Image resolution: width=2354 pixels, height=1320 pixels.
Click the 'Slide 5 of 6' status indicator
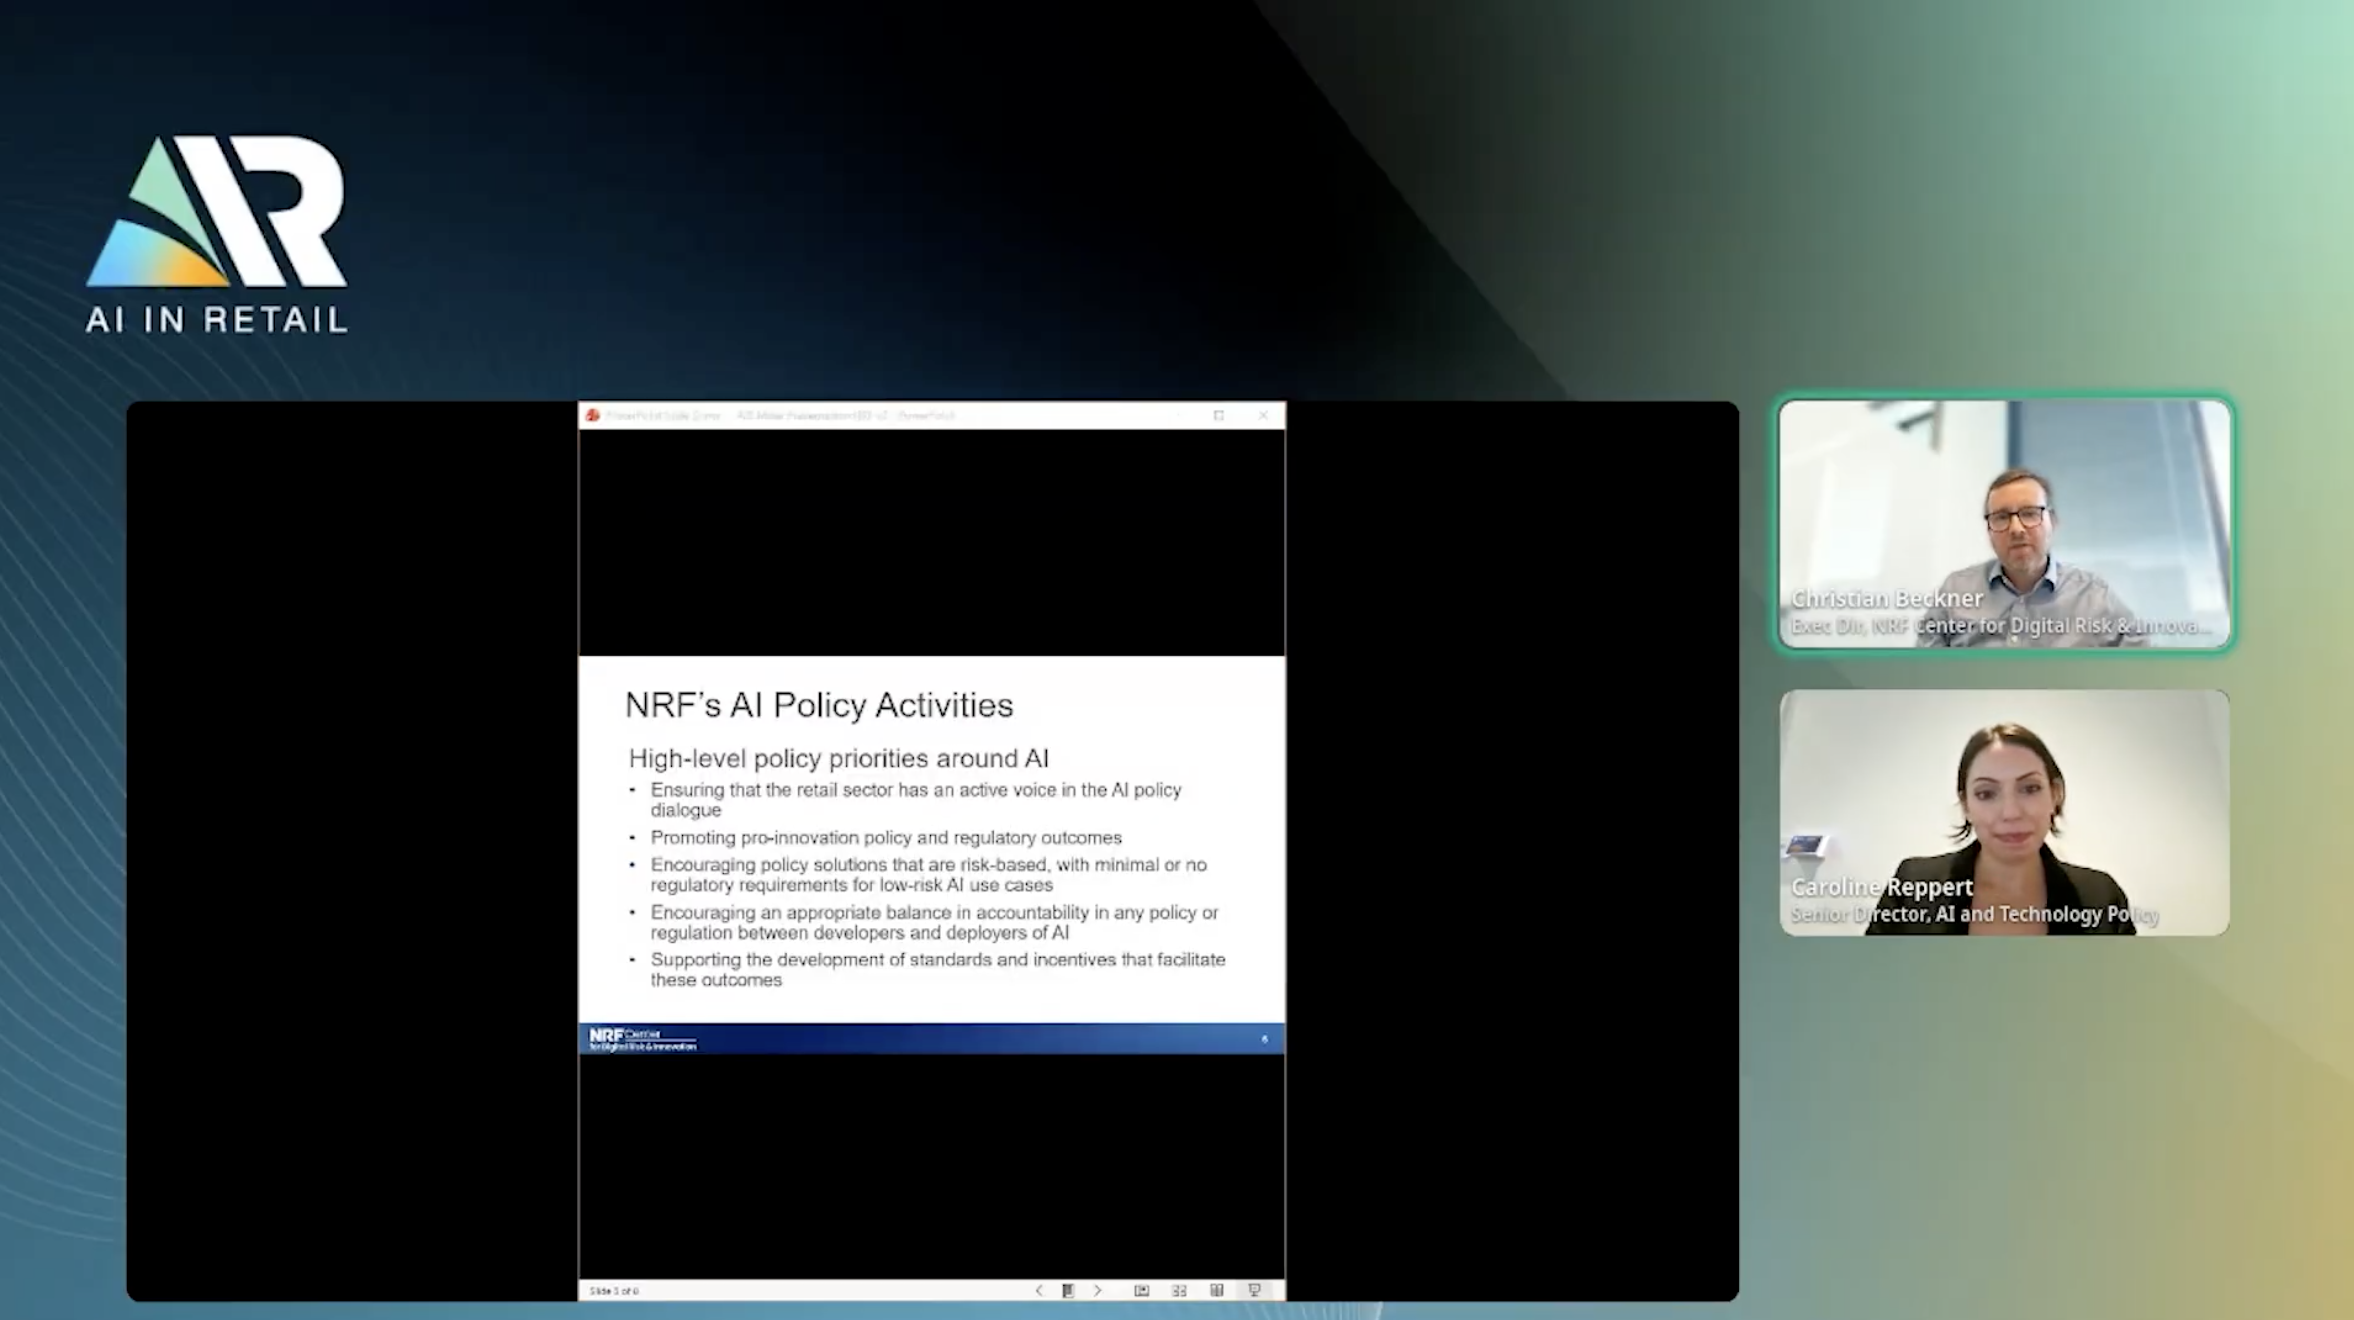(614, 1291)
